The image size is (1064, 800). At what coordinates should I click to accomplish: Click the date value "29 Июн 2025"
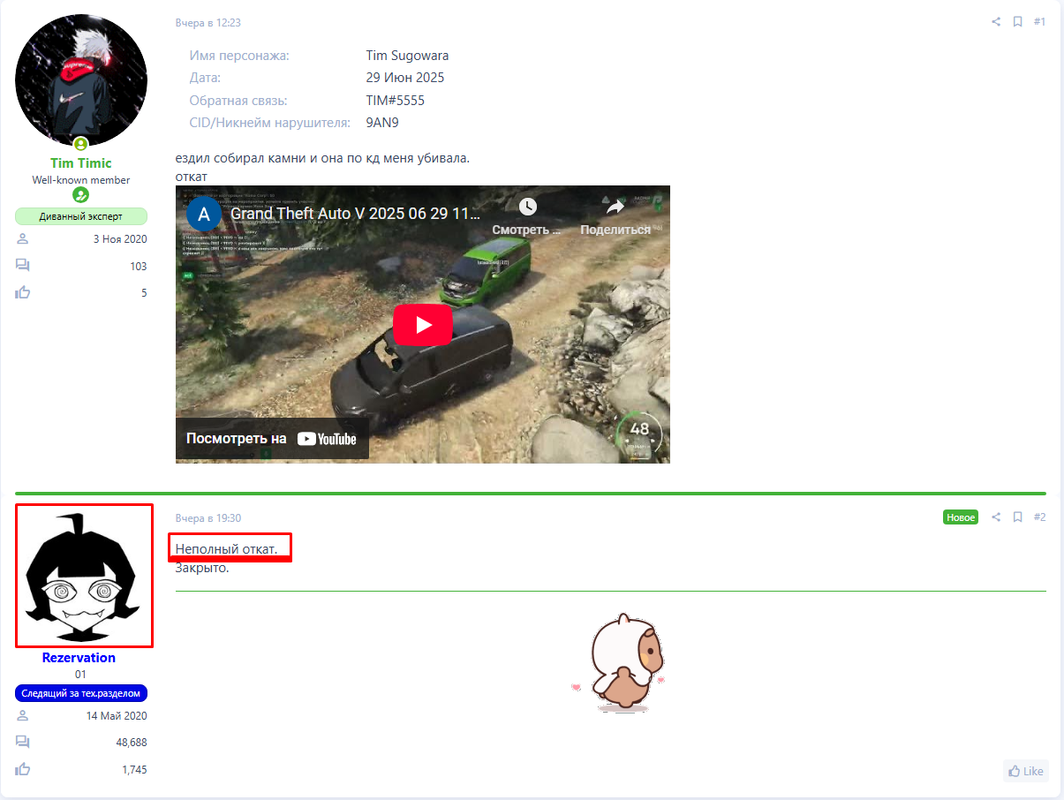click(x=405, y=77)
